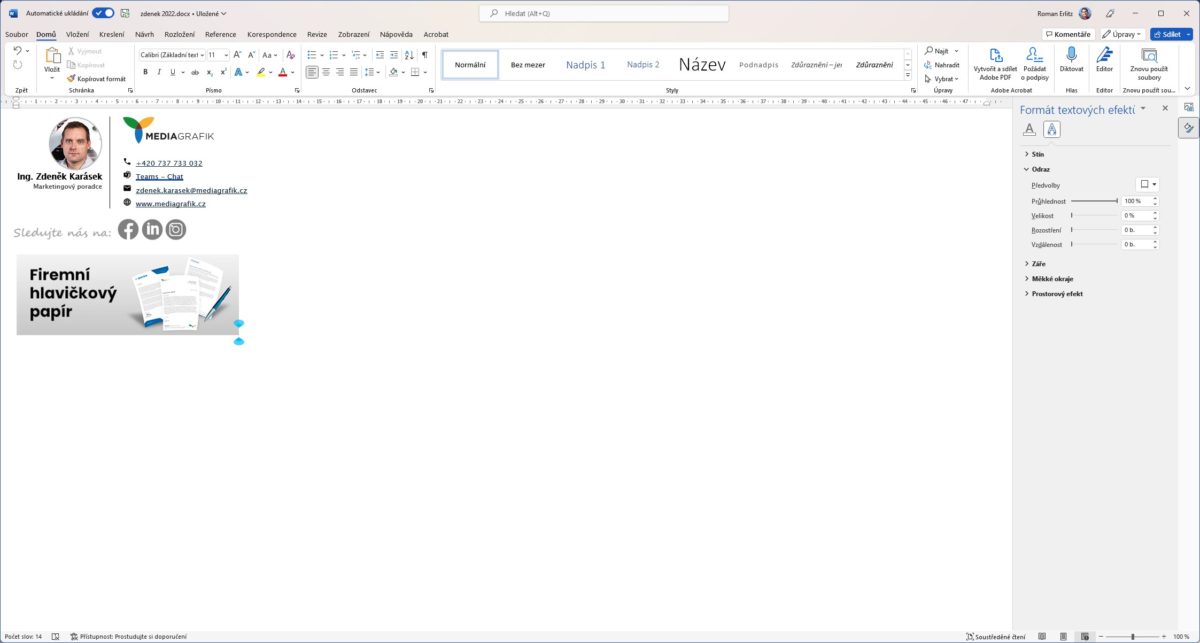The width and height of the screenshot is (1200, 643).
Task: Show paragraph marks with pilcrow icon
Action: pos(425,55)
